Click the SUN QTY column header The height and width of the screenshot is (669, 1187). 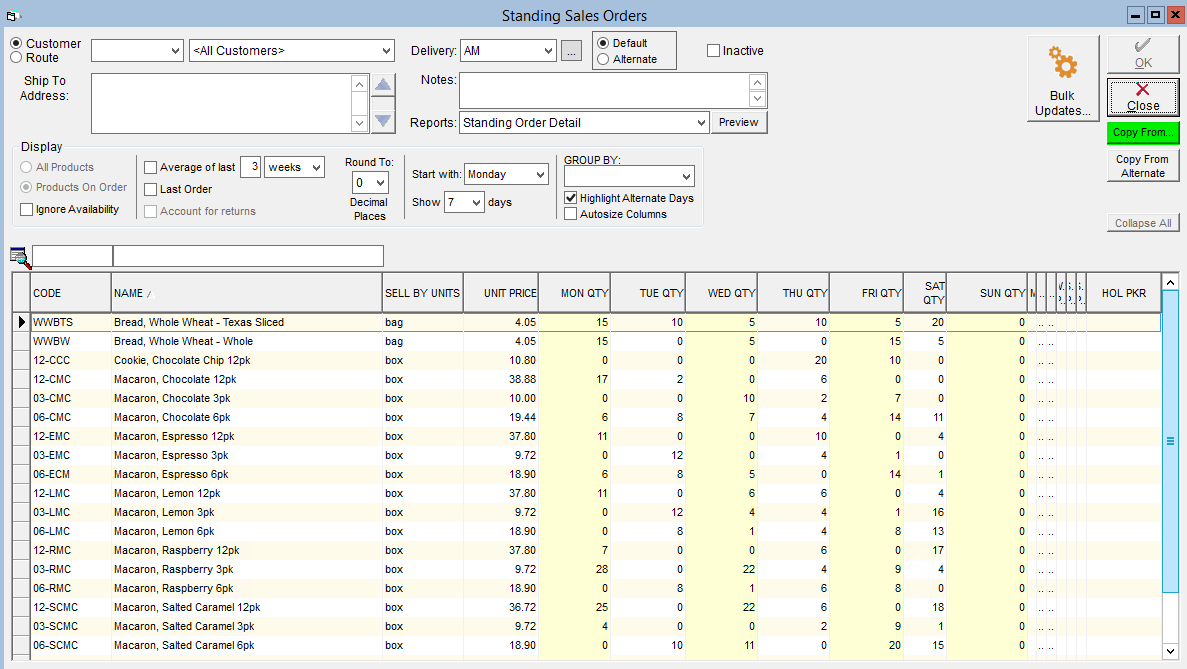pos(987,293)
